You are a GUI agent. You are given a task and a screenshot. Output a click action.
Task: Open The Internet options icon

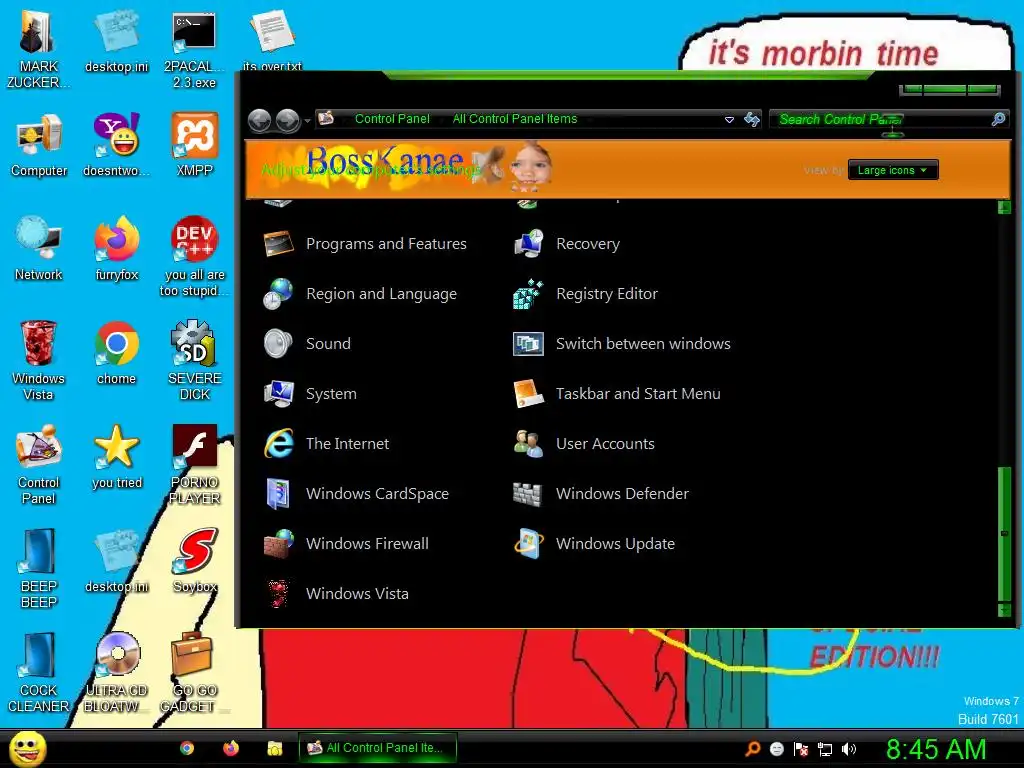(278, 444)
